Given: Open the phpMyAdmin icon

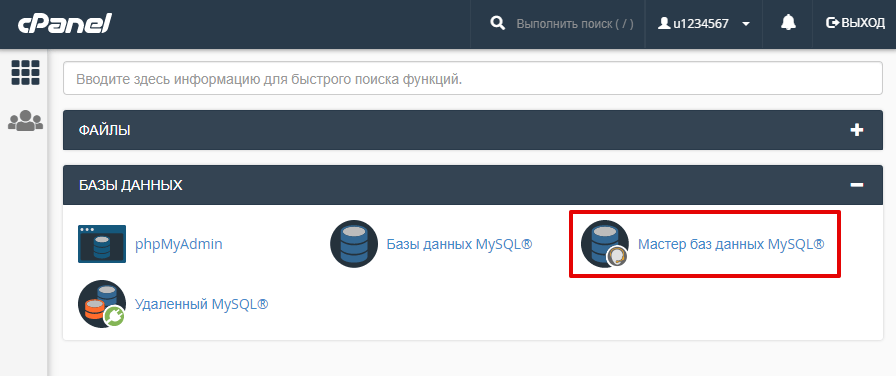Looking at the screenshot, I should 102,244.
